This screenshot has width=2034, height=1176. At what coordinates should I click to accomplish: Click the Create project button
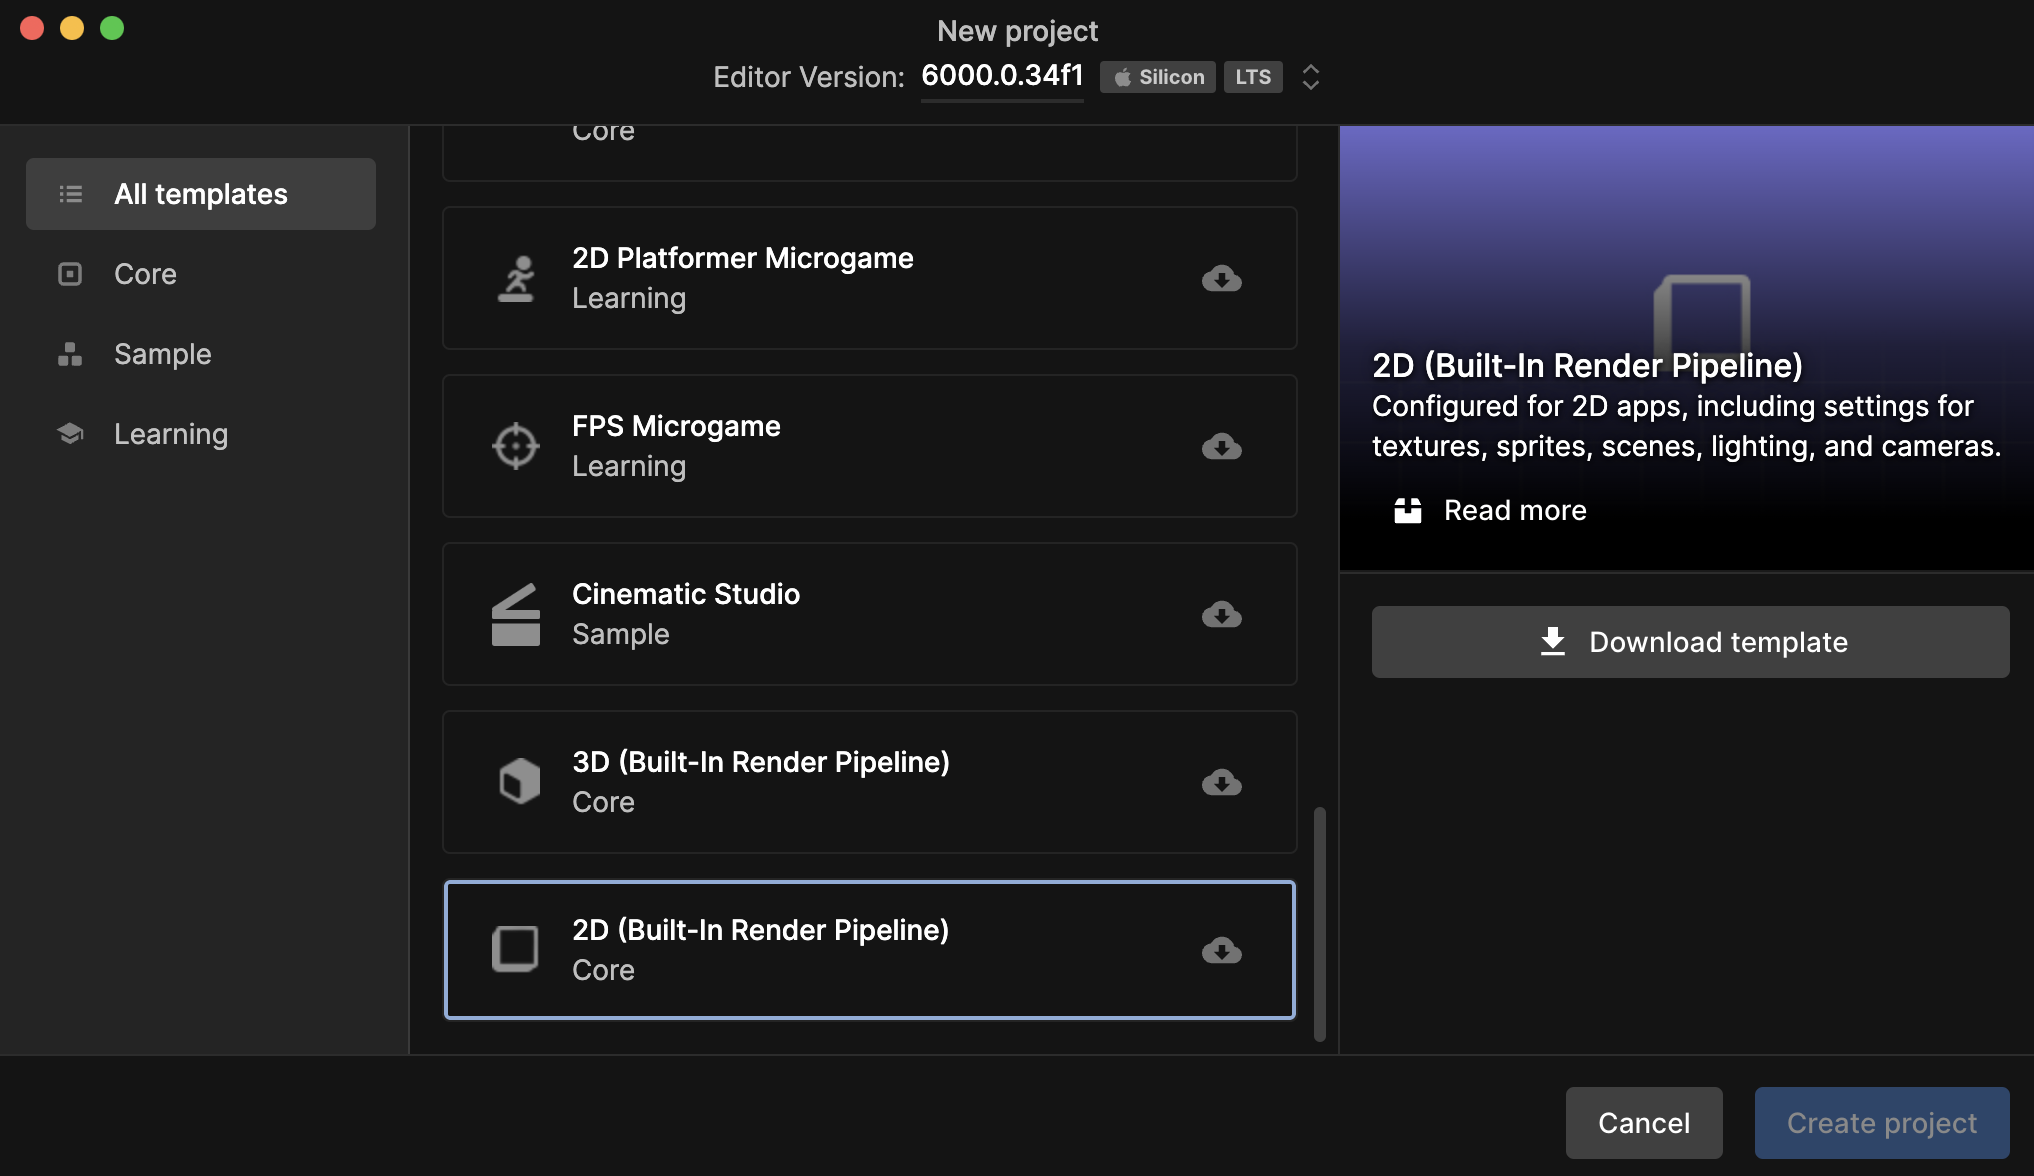click(x=1882, y=1123)
